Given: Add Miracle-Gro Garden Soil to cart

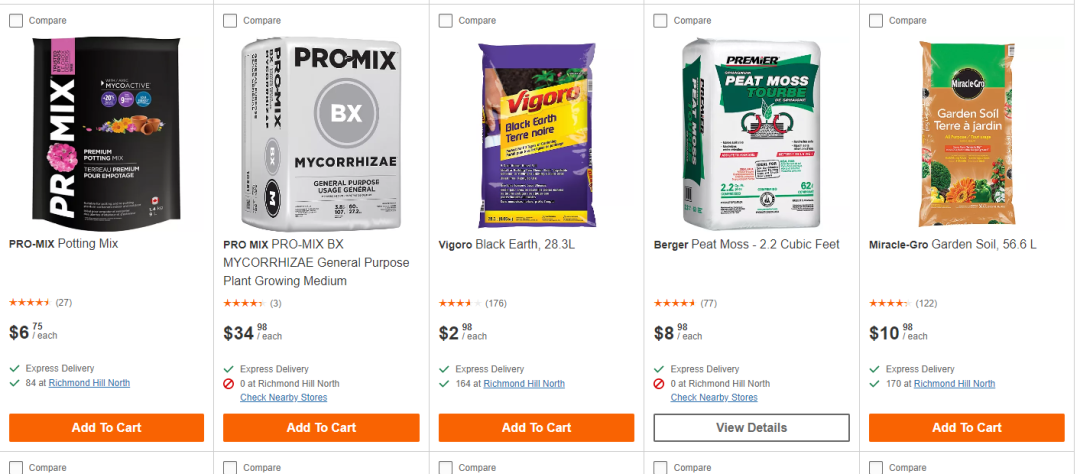Looking at the screenshot, I should 966,427.
